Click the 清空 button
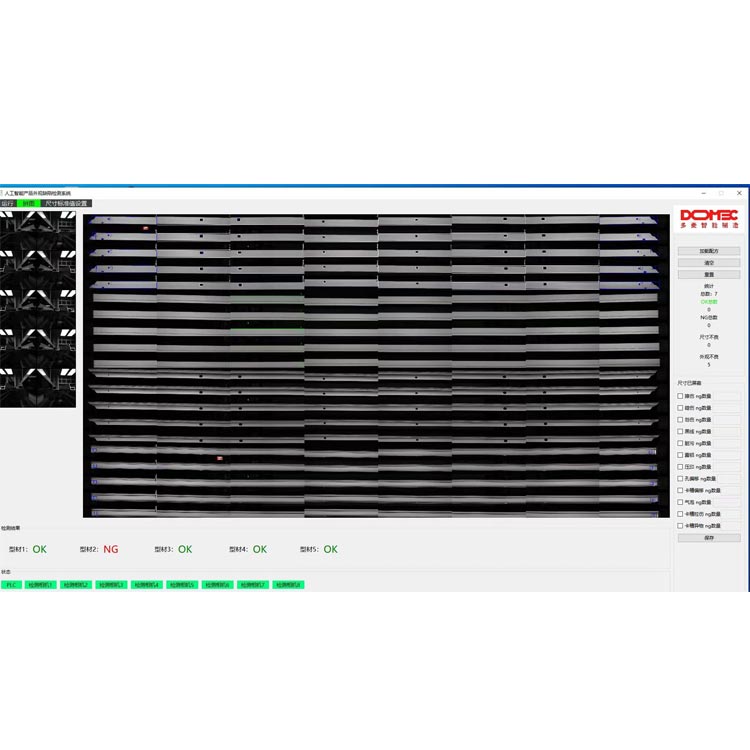The height and width of the screenshot is (750, 750). click(x=708, y=262)
